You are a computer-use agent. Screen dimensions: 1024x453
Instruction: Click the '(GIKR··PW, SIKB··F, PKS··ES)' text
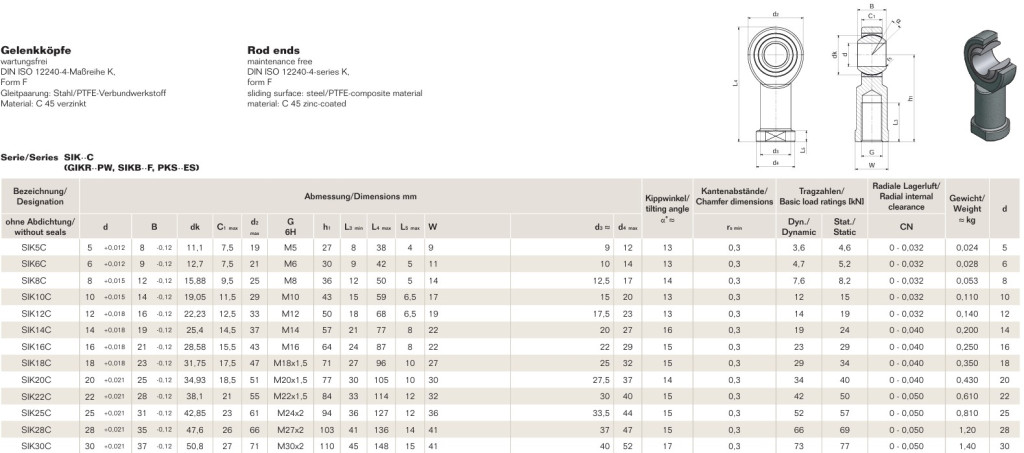131,168
